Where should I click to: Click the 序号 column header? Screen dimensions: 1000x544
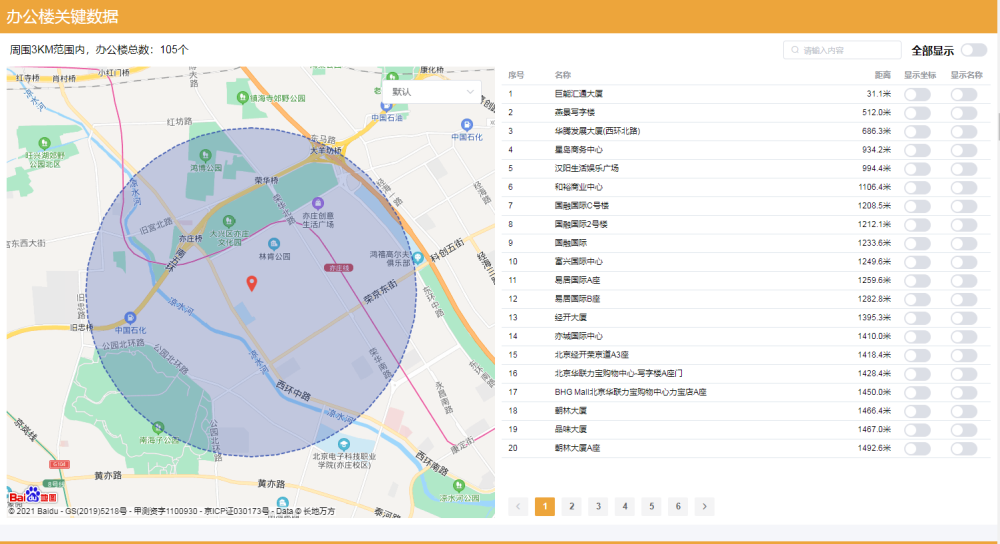516,75
